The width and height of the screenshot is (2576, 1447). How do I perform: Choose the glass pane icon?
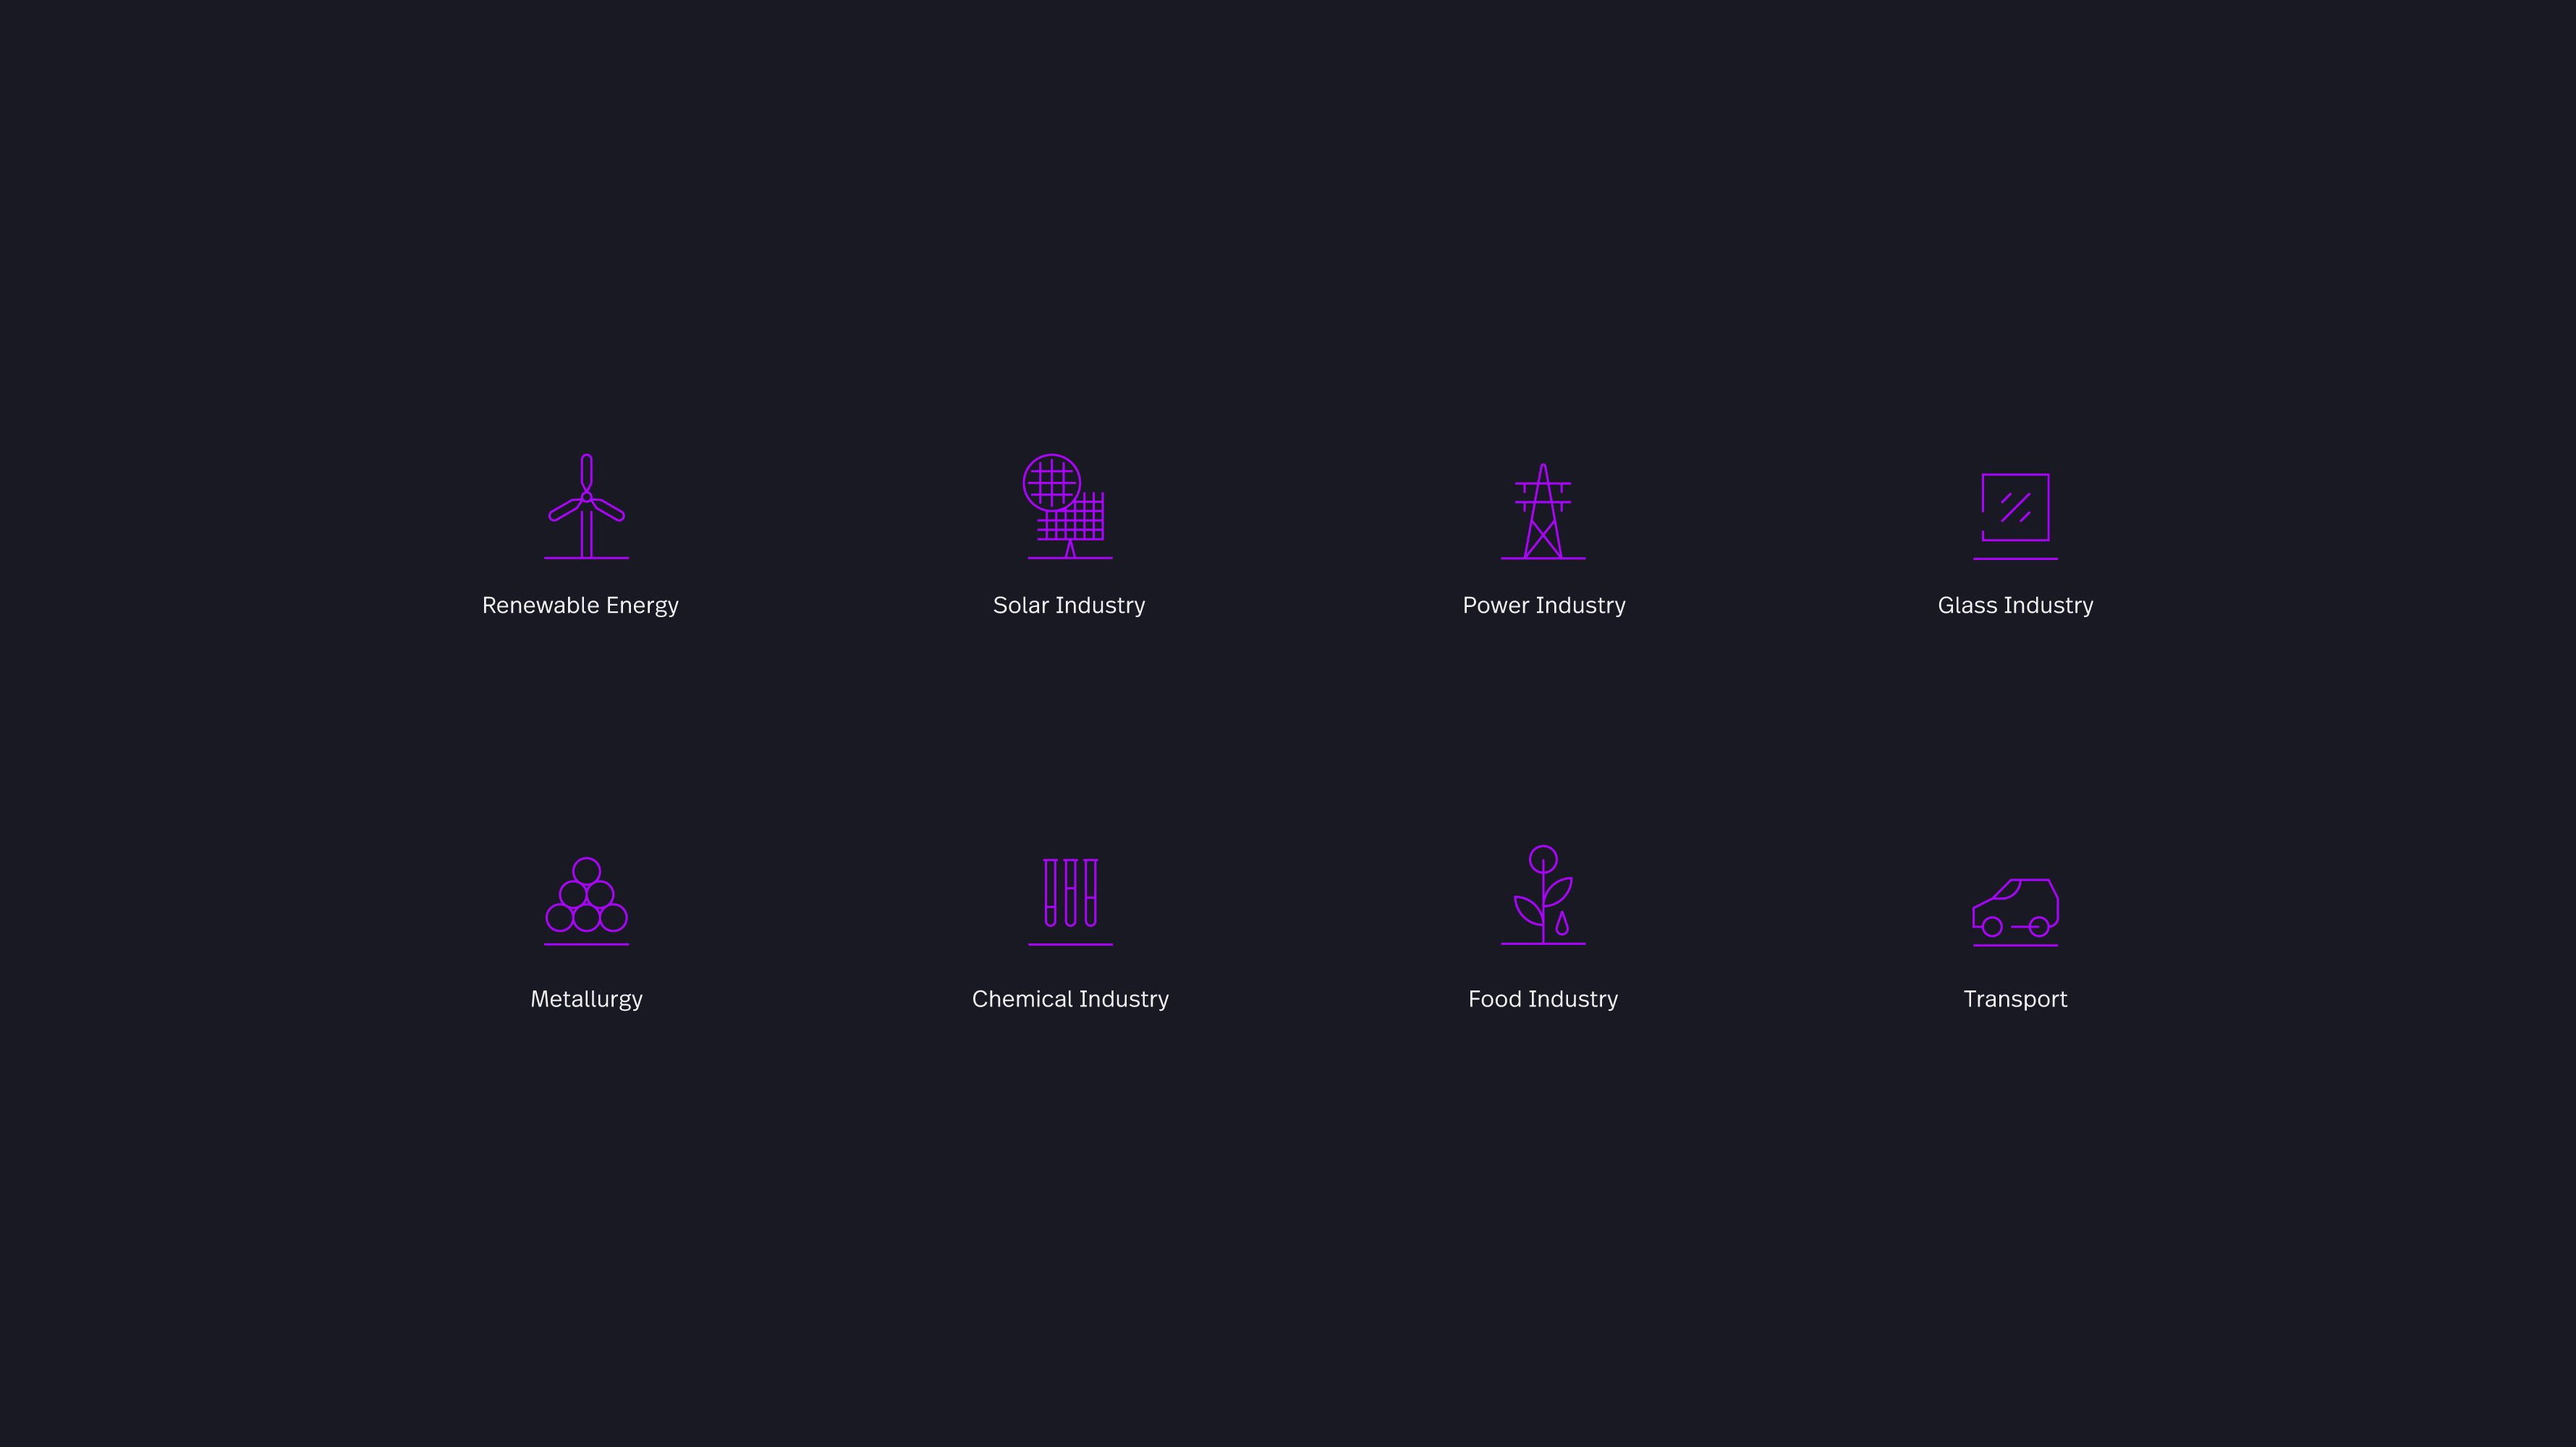2015,516
